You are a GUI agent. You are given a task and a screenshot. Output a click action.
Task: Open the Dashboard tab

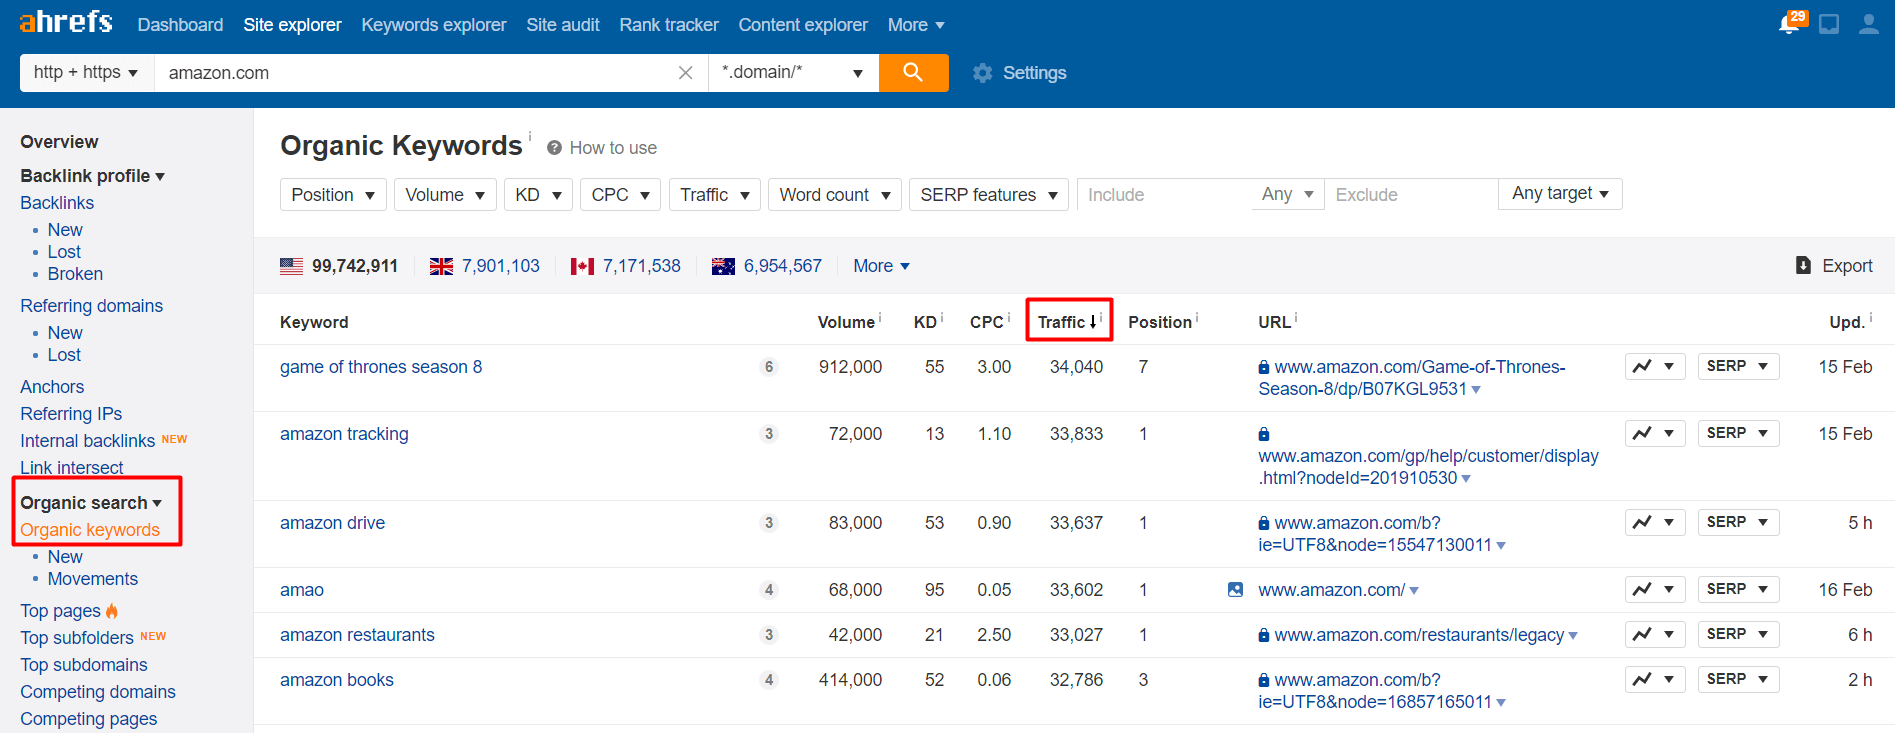coord(180,25)
